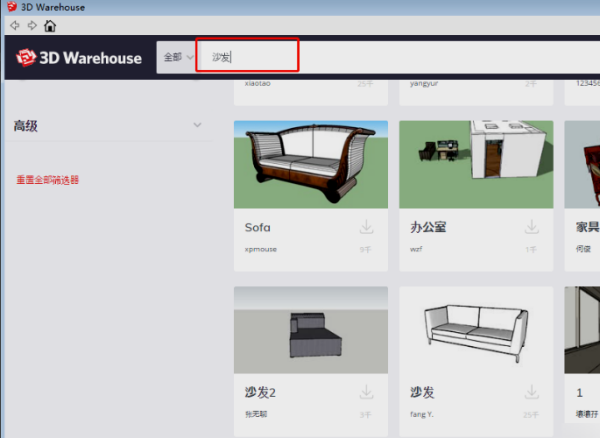Download the Sofa model

tap(367, 228)
